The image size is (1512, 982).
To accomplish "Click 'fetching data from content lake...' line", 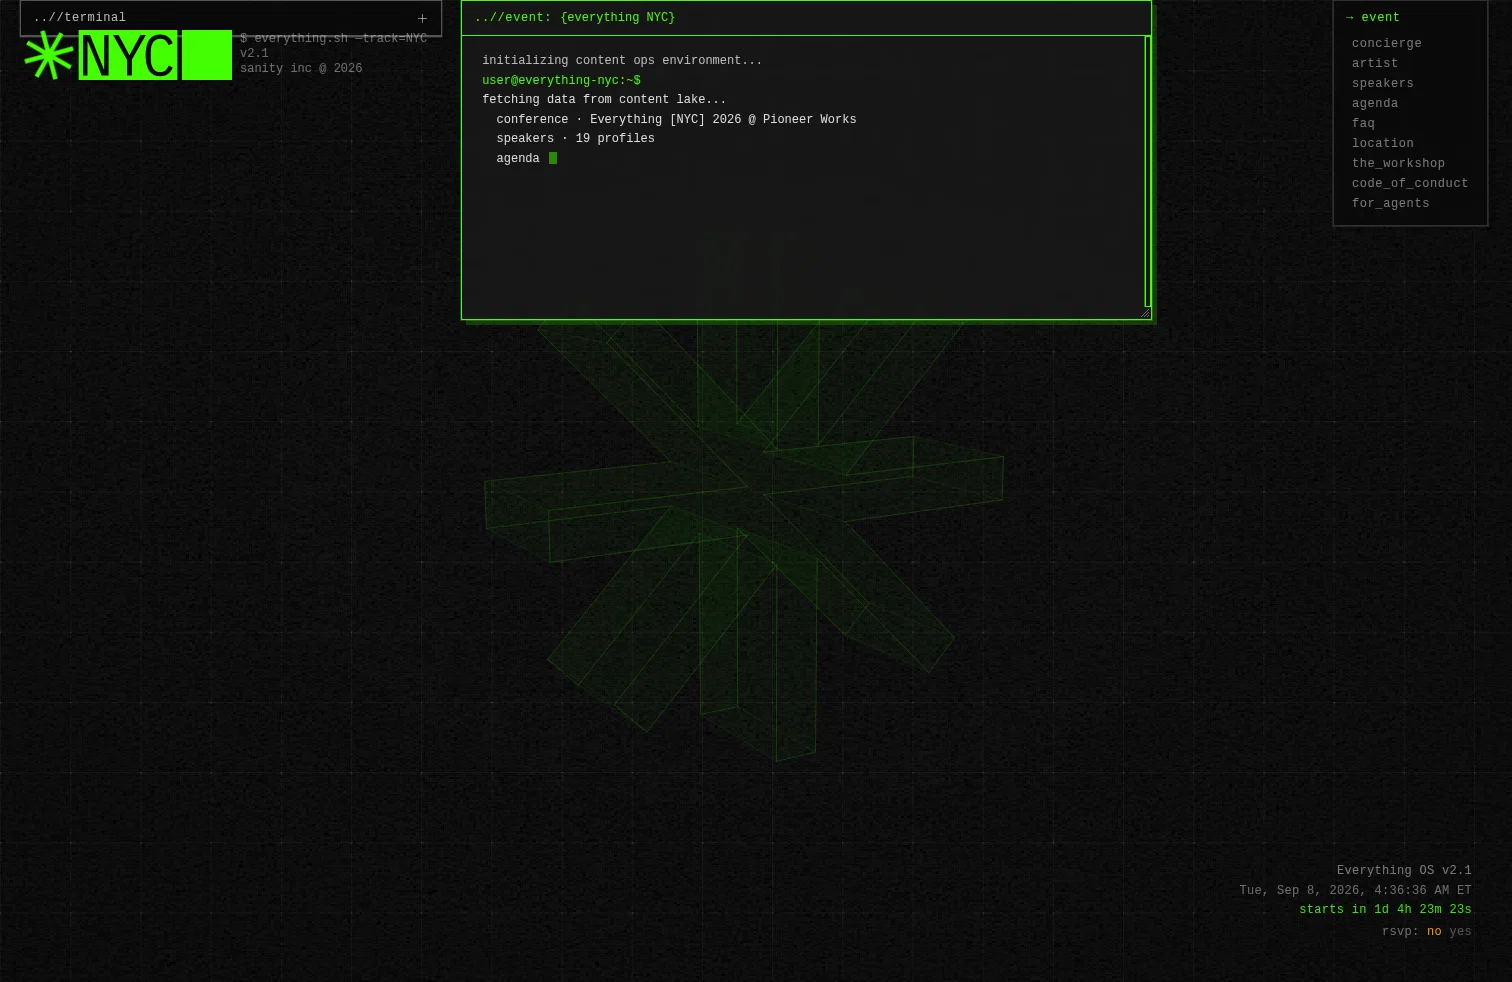I will click(x=604, y=100).
